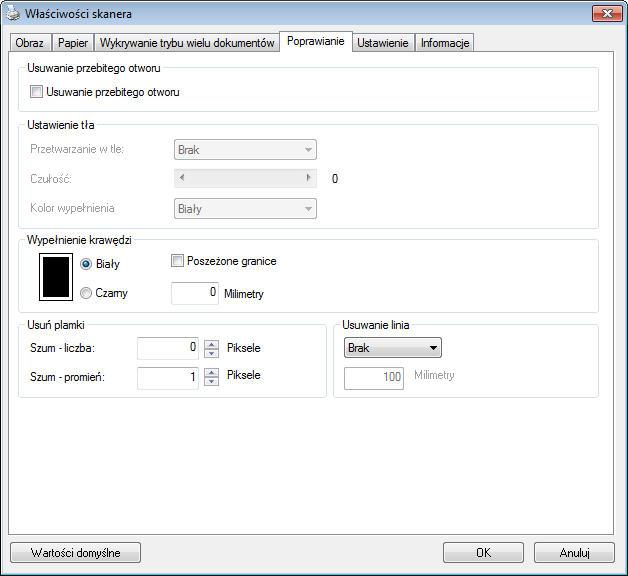Click the Czułość value 0

click(335, 179)
